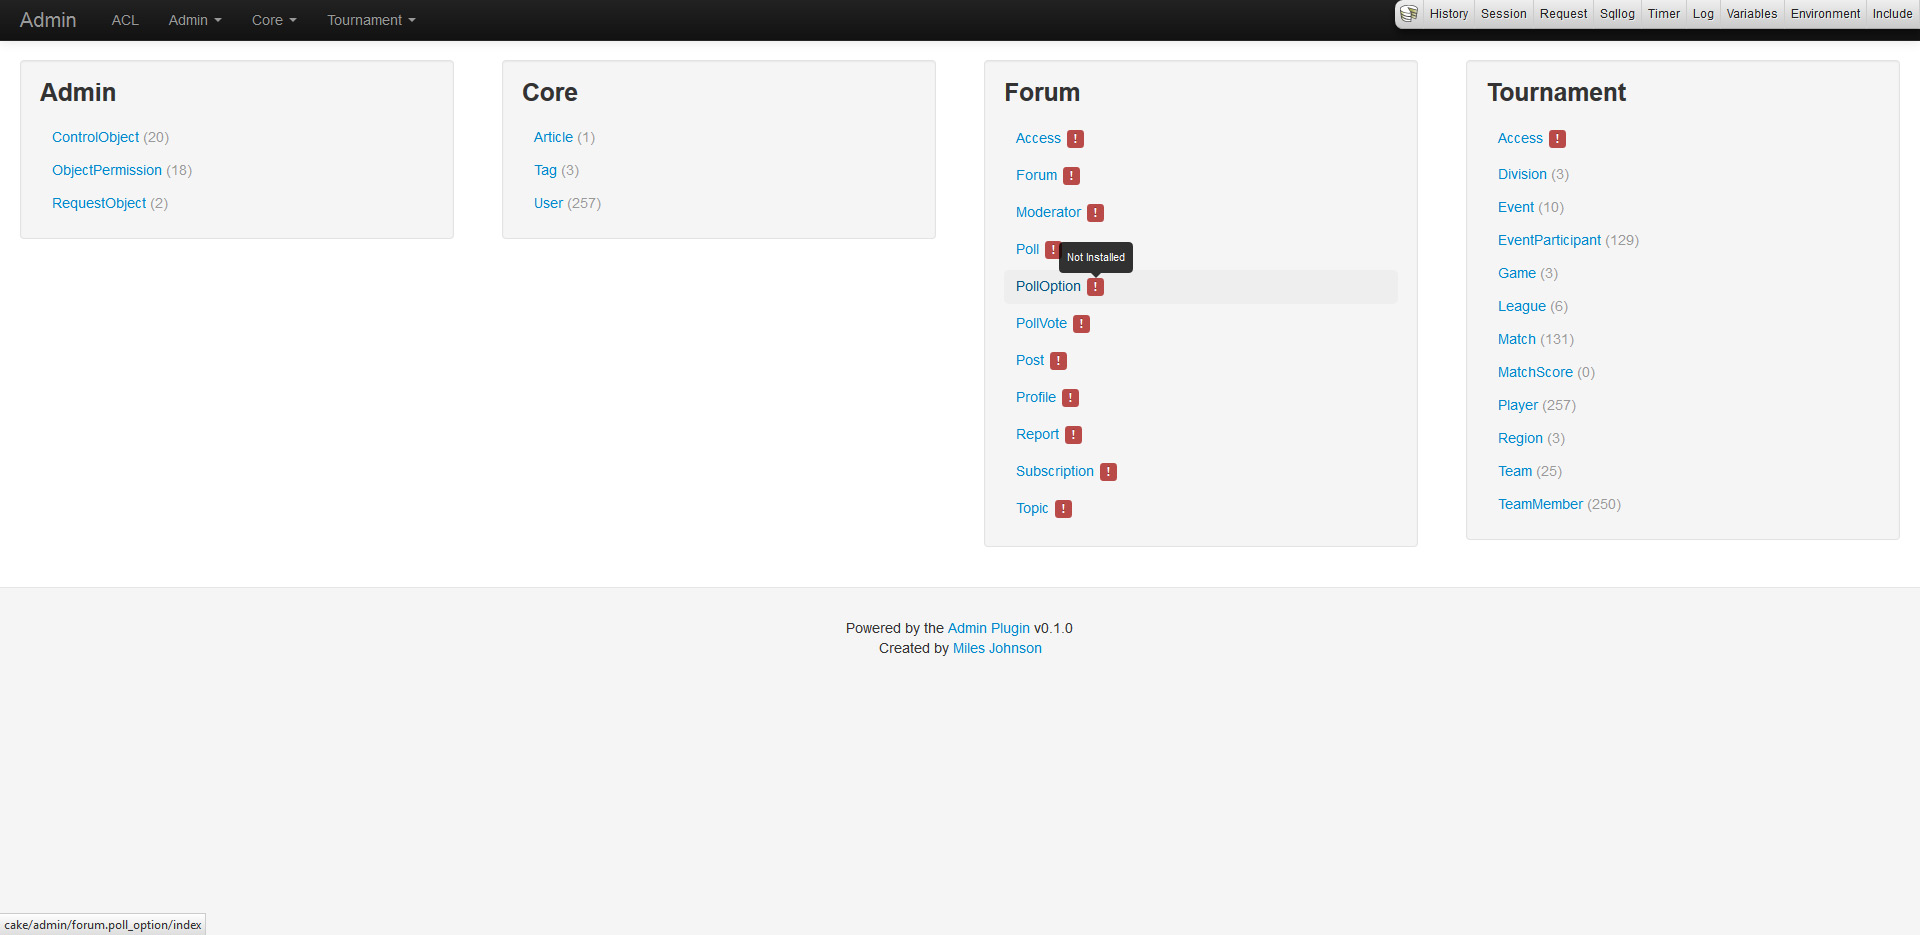Open the Sqllog debug panel tab
The height and width of the screenshot is (935, 1920).
coord(1616,14)
